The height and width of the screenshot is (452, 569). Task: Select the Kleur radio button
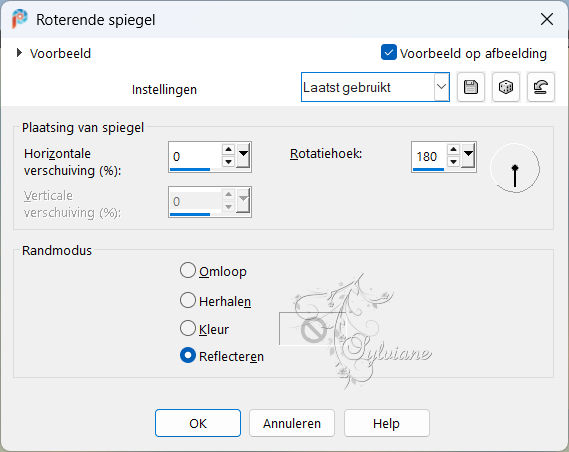[188, 328]
